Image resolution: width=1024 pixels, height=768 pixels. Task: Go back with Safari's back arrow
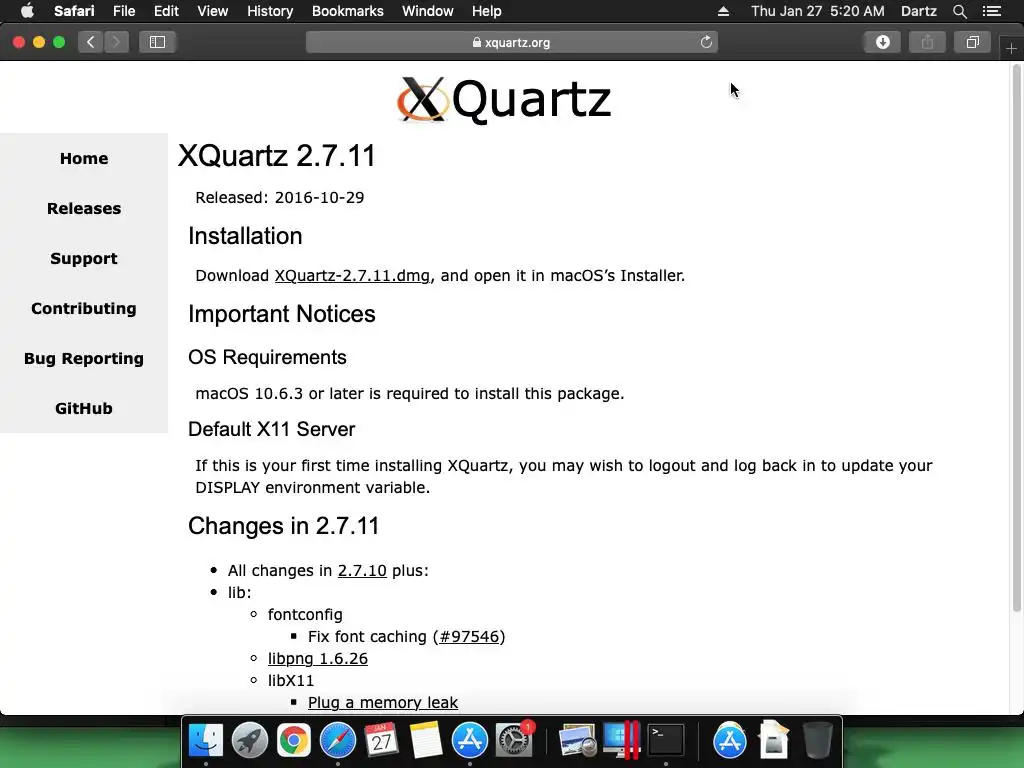coord(91,42)
